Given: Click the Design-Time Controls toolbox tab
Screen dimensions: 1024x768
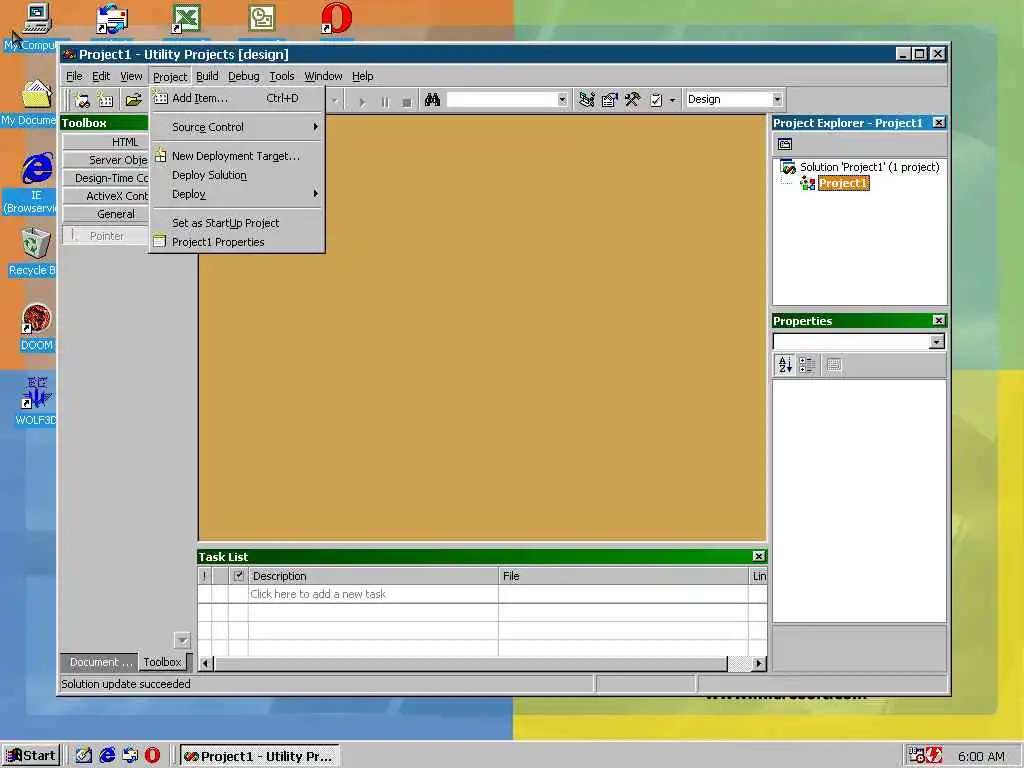Looking at the screenshot, I should point(106,178).
